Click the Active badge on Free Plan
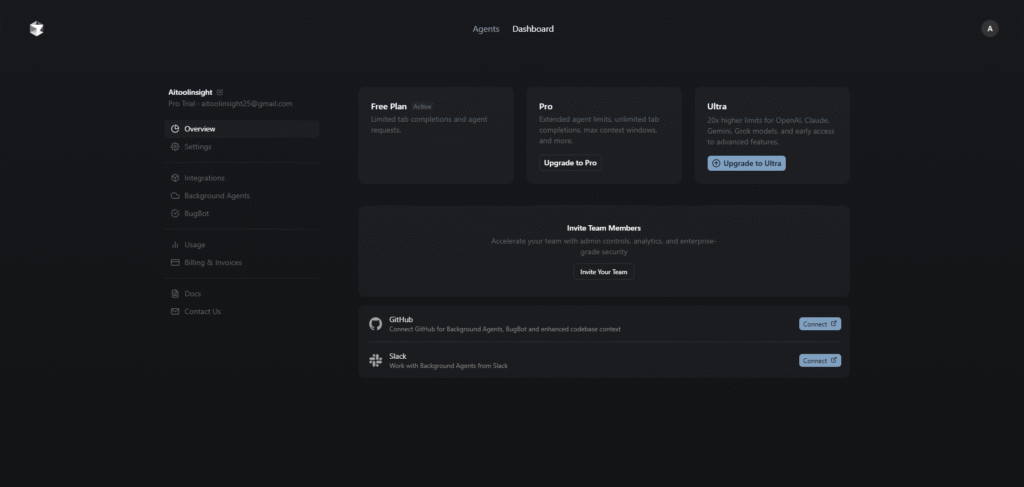Image resolution: width=1024 pixels, height=487 pixels. click(x=423, y=106)
